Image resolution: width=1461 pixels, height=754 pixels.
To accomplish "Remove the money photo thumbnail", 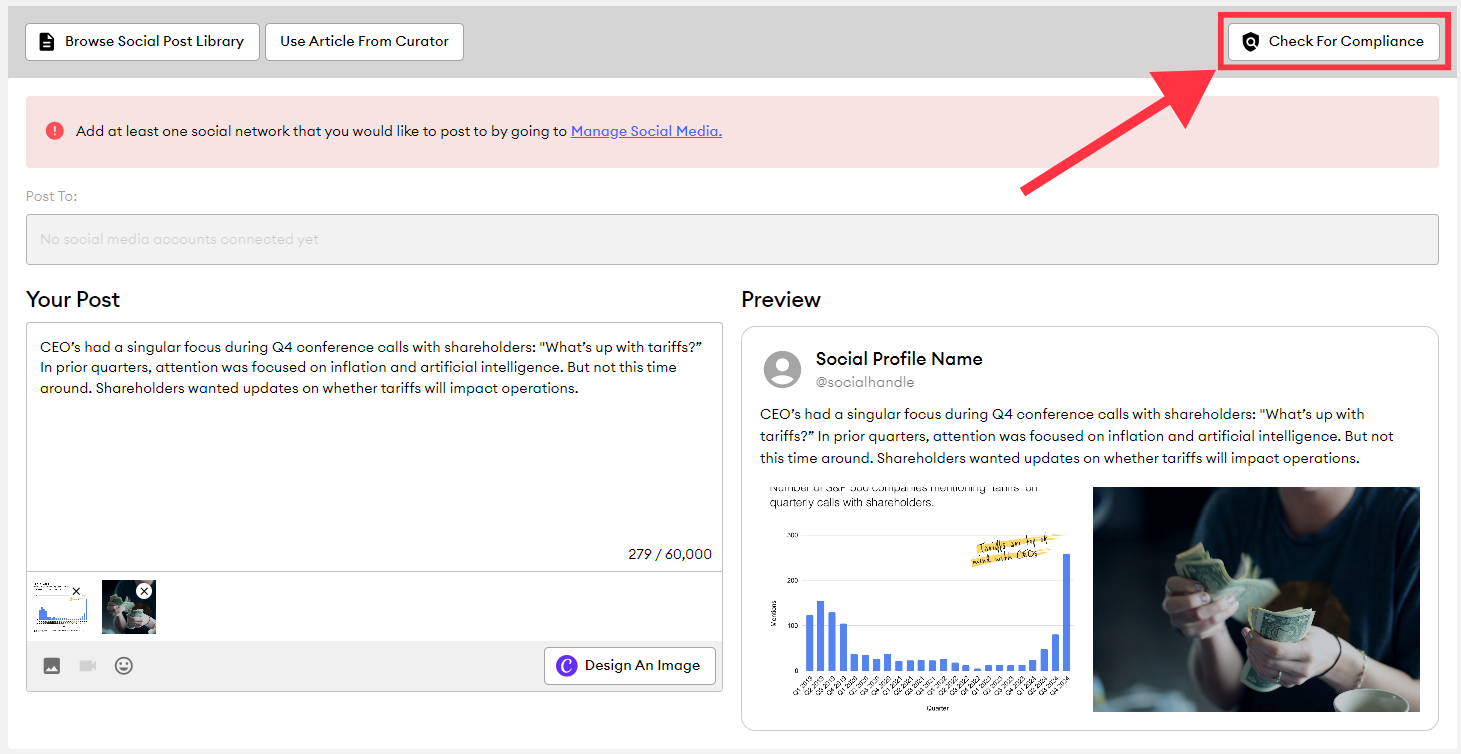I will point(144,591).
